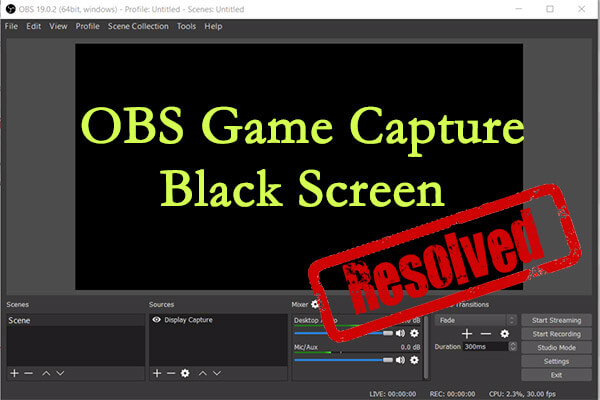
Task: Hide the Display Capture source eye icon
Action: (x=157, y=320)
